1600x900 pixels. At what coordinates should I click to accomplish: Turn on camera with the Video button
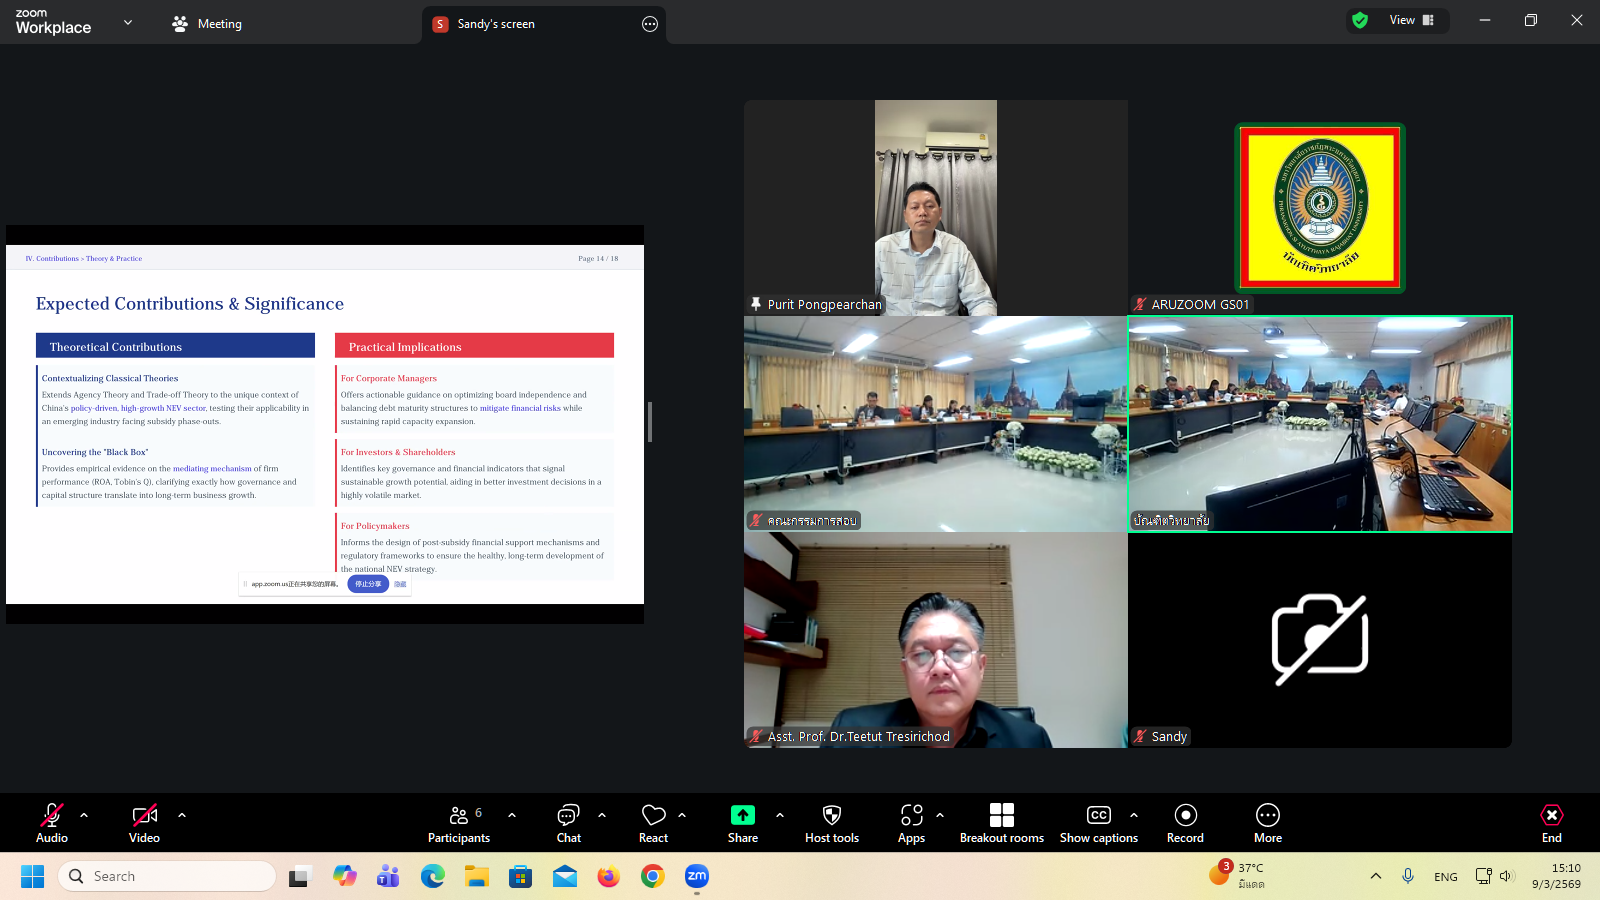[144, 823]
